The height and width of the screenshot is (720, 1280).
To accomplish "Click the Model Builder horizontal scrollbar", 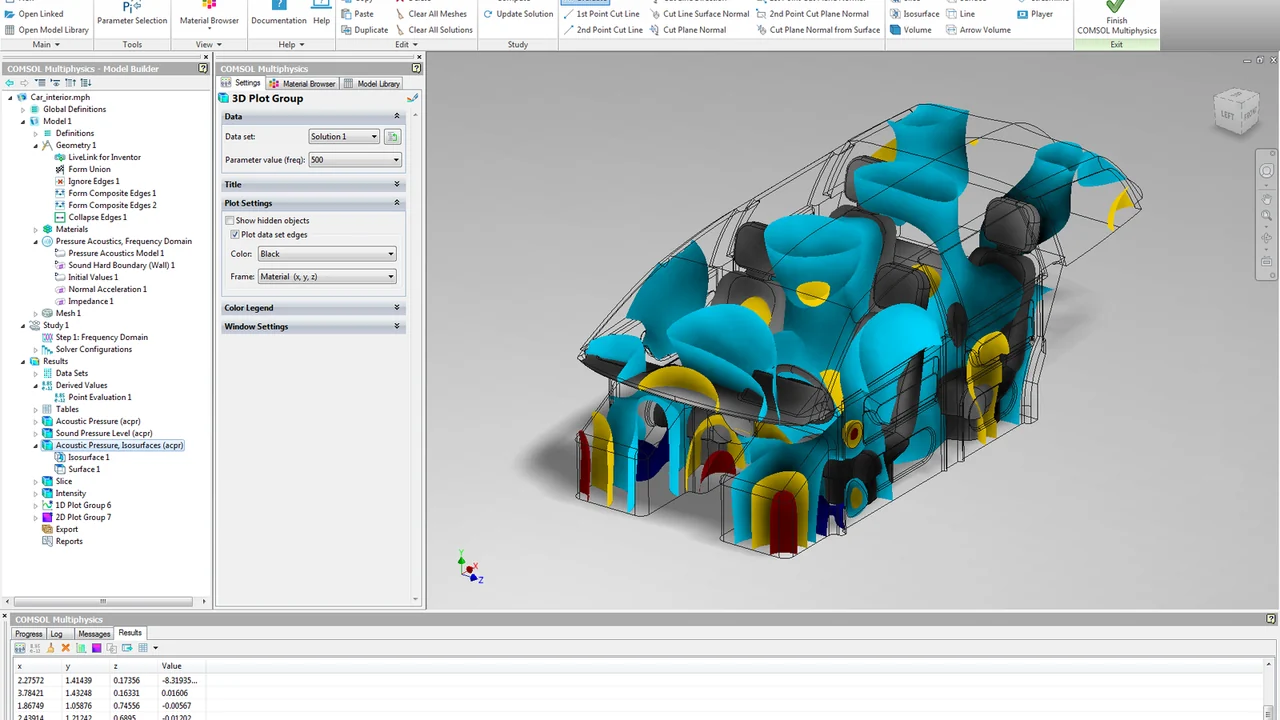I will (105, 601).
